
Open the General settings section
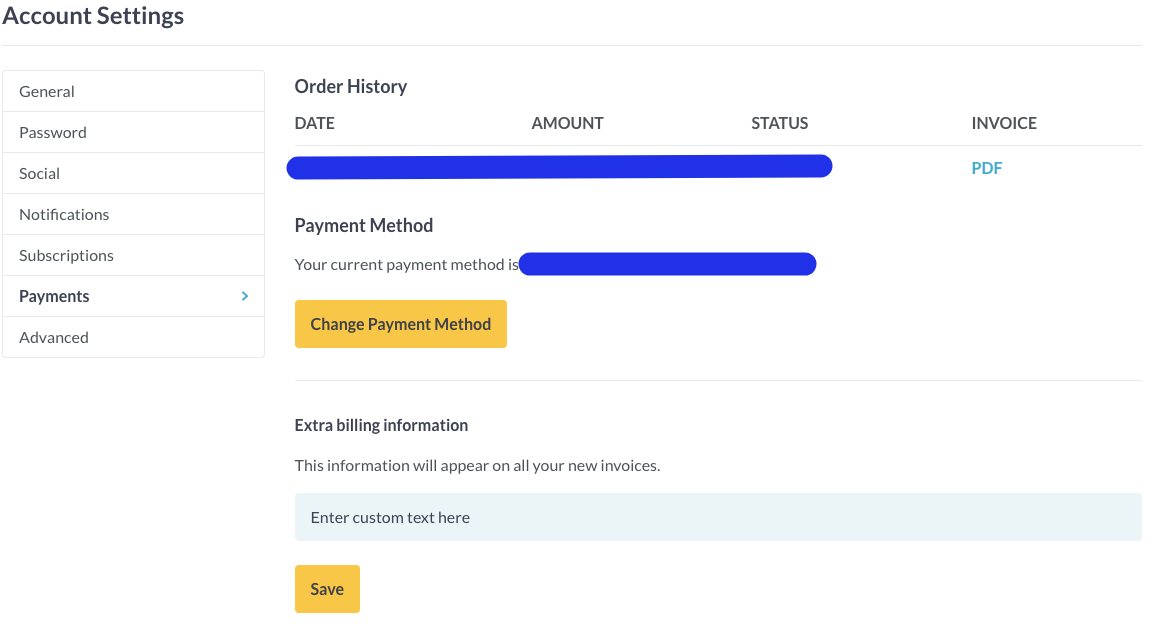click(x=47, y=91)
